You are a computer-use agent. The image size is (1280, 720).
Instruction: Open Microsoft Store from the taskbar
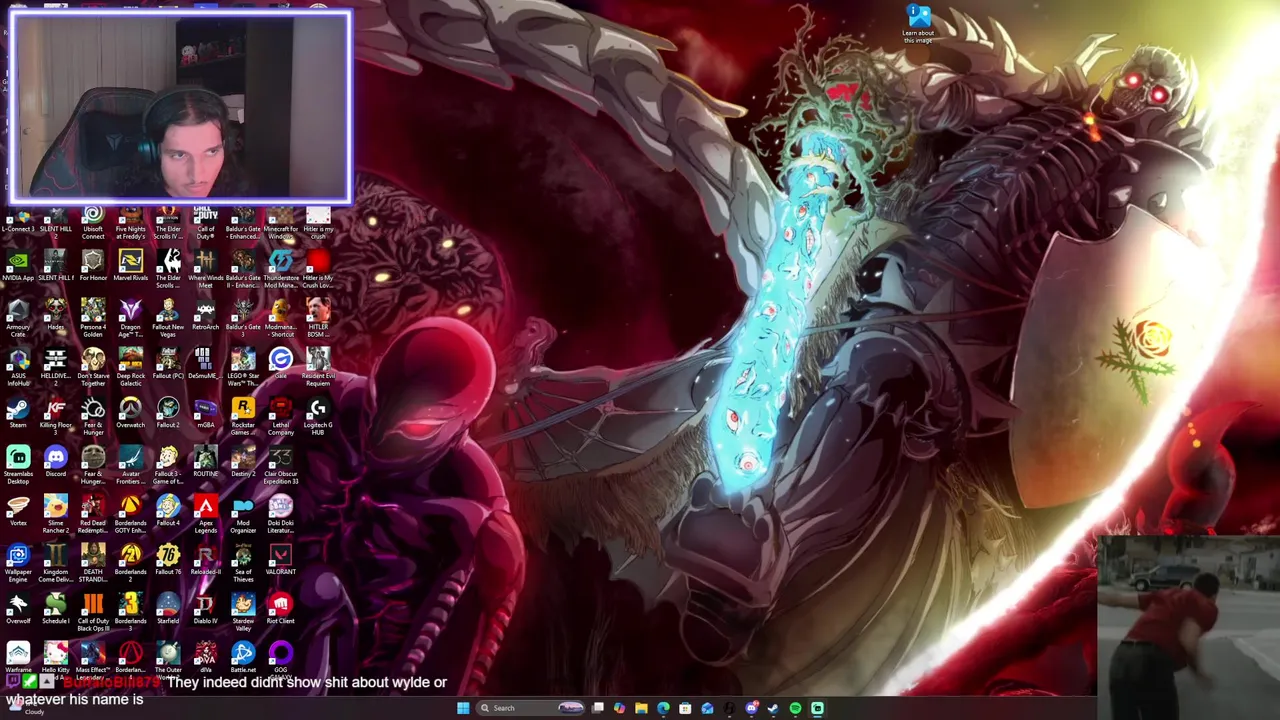pos(685,708)
